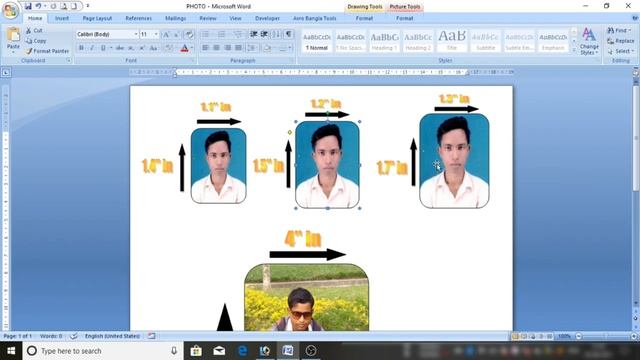Open Clipboard pane dialog launcher
The width and height of the screenshot is (640, 360).
click(x=68, y=60)
